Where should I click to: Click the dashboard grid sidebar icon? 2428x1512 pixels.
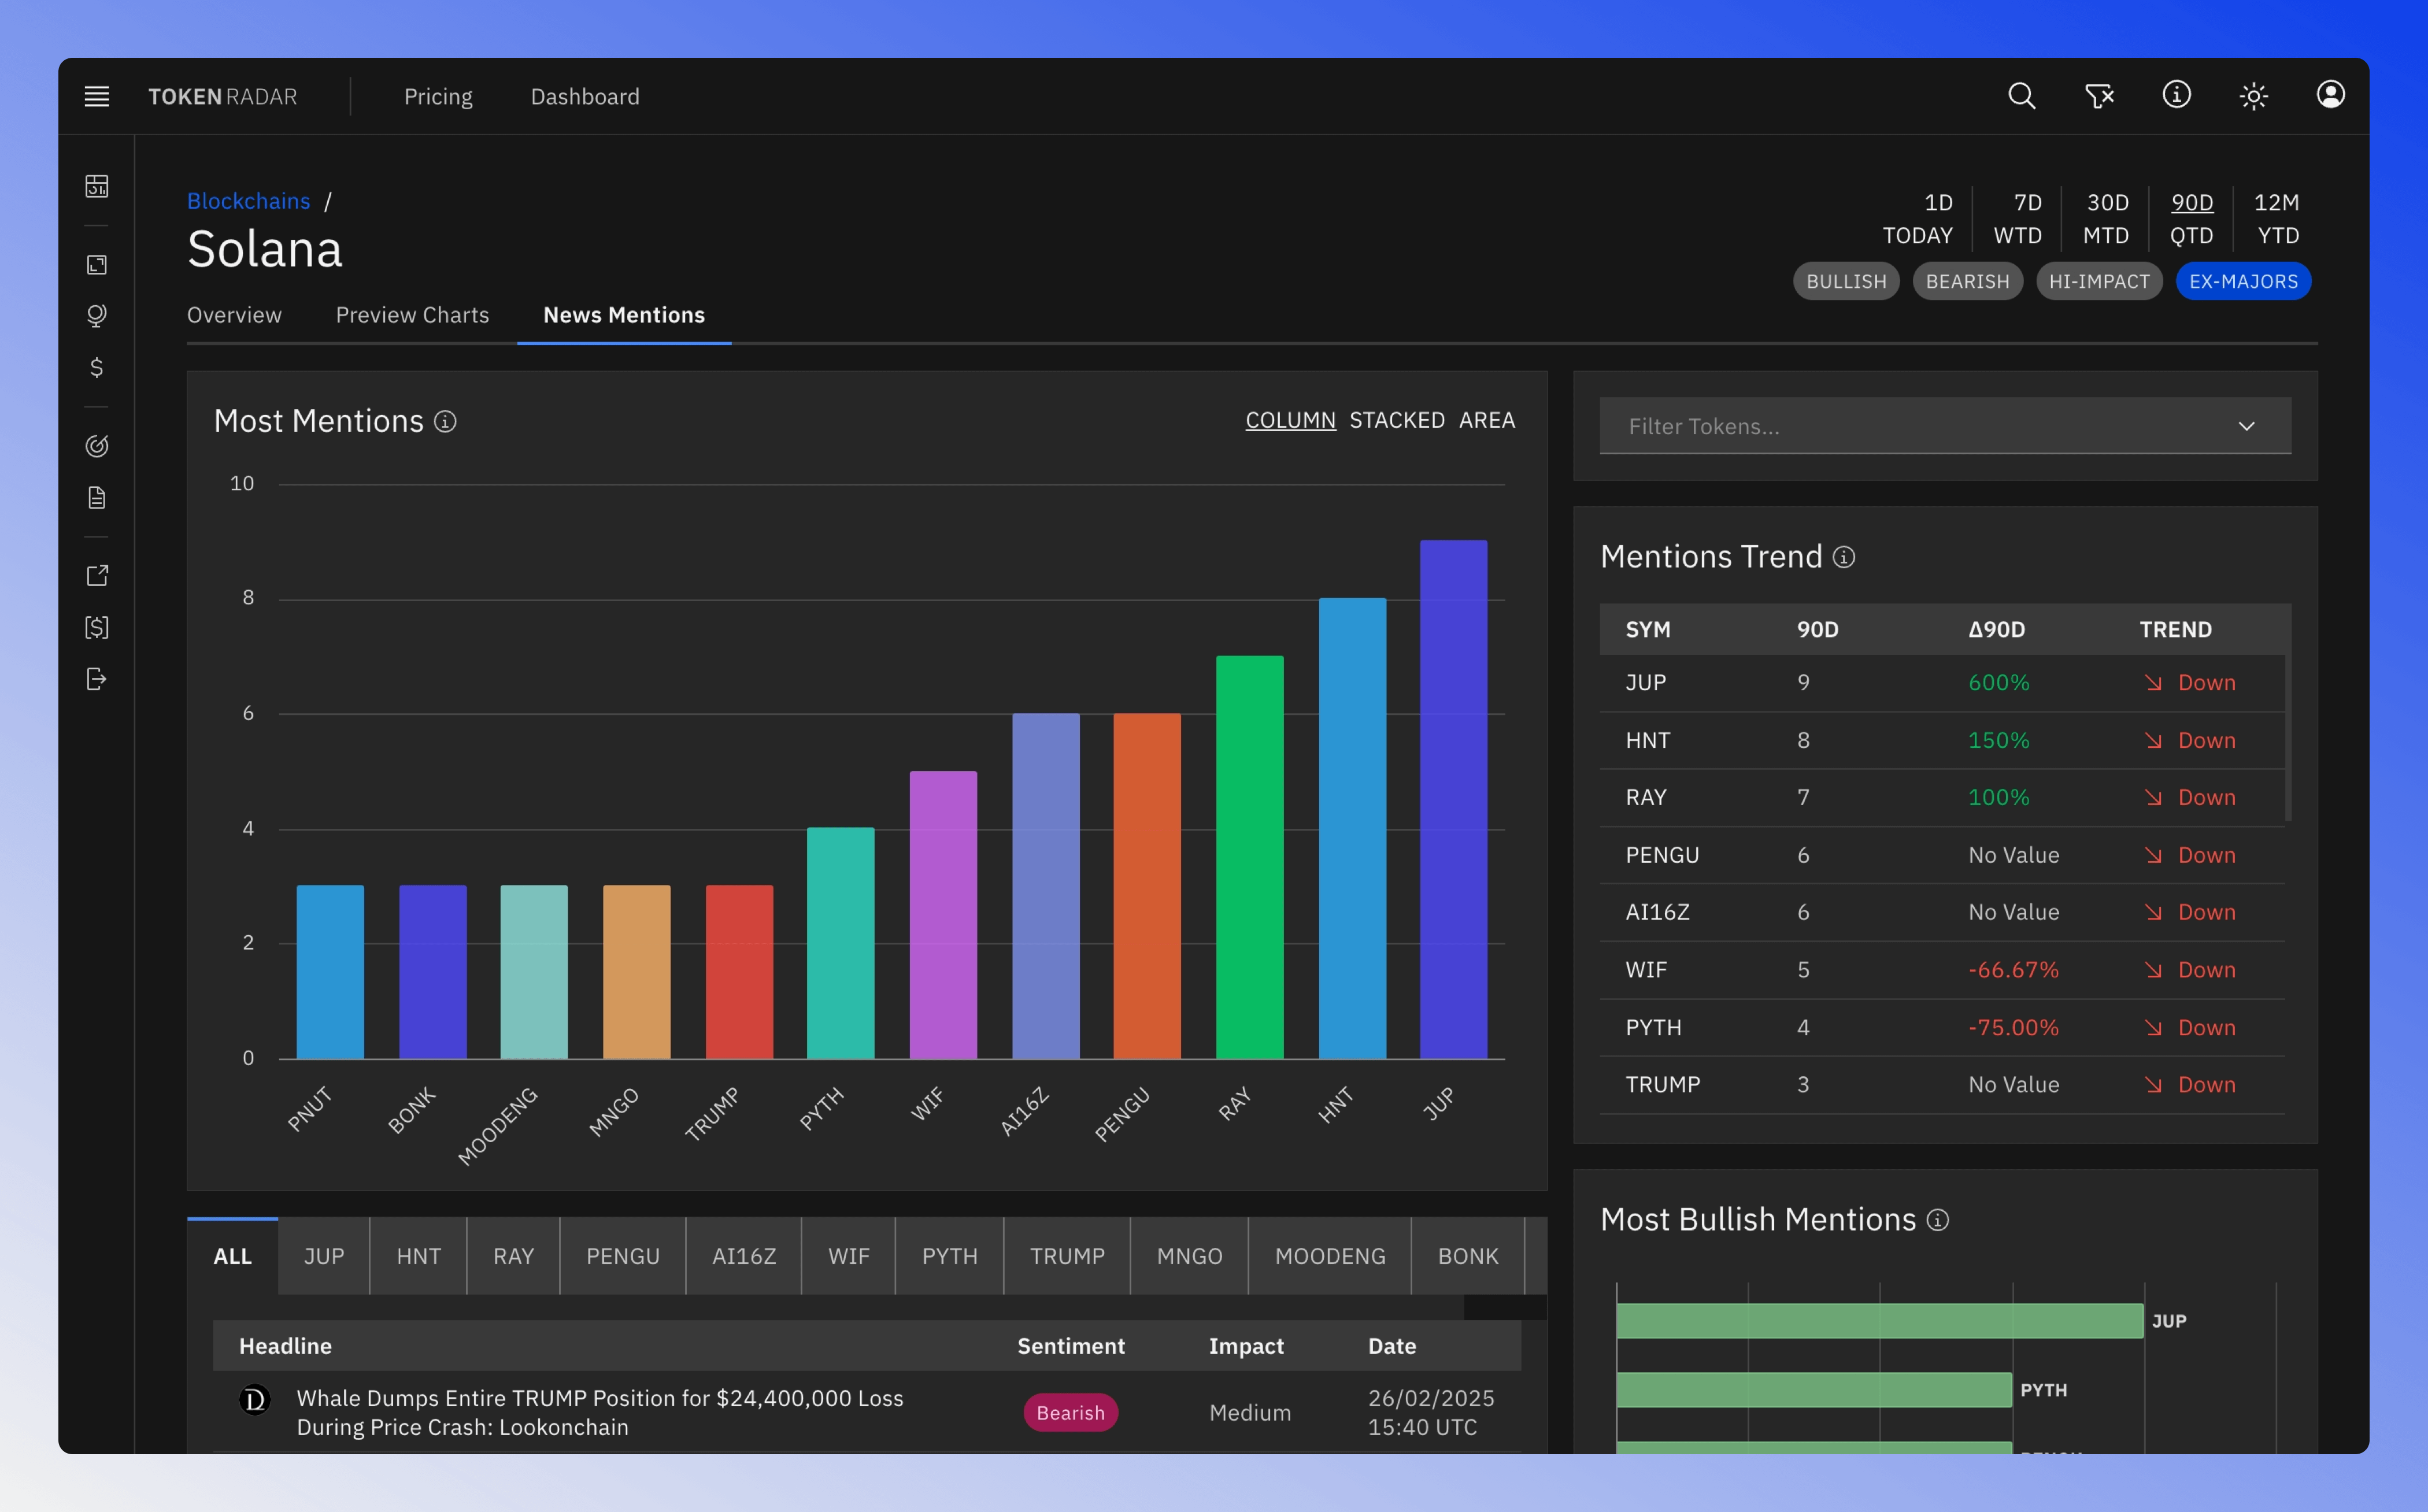click(96, 186)
